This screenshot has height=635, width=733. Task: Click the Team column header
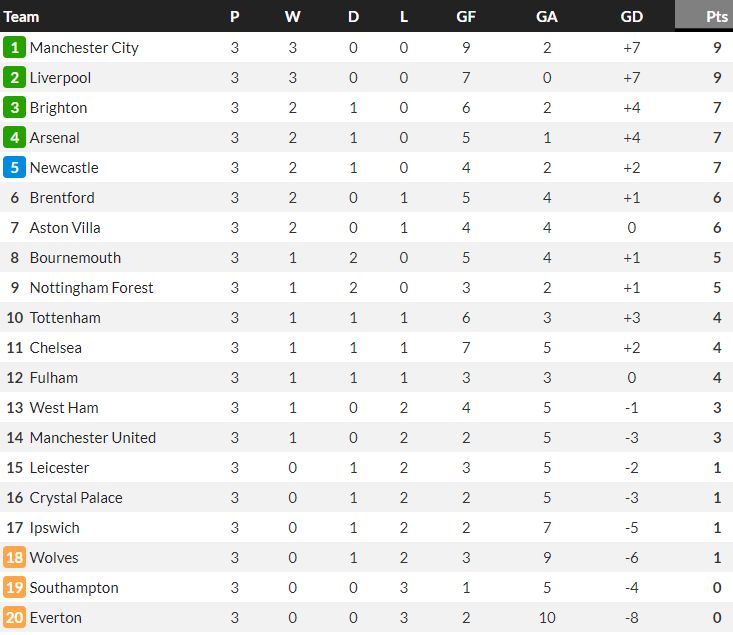(22, 16)
